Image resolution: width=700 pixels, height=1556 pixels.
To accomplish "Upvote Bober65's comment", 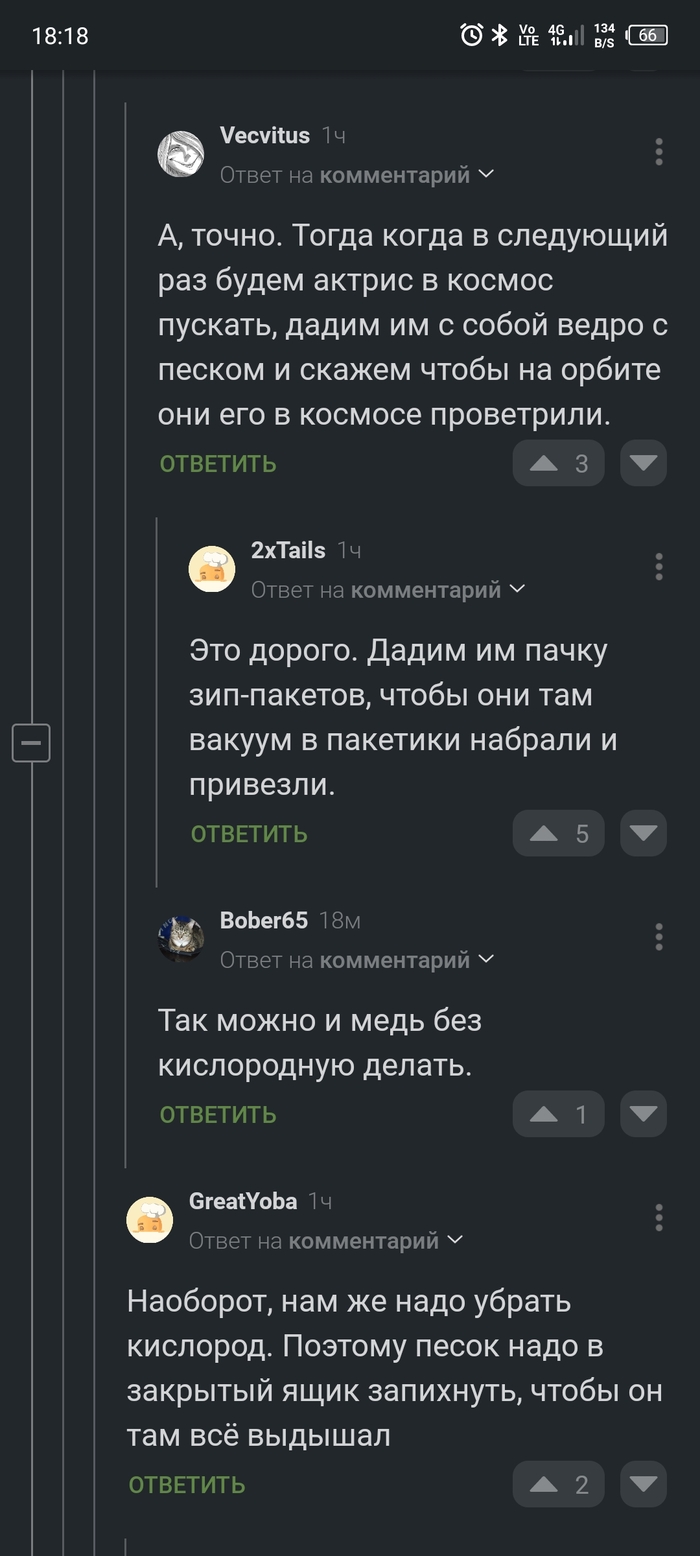I will point(558,1114).
